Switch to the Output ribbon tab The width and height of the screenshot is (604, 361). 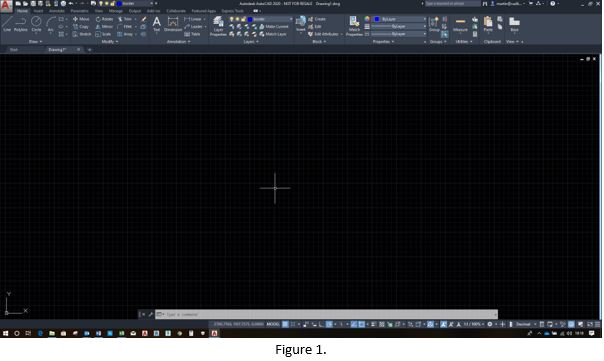(135, 11)
